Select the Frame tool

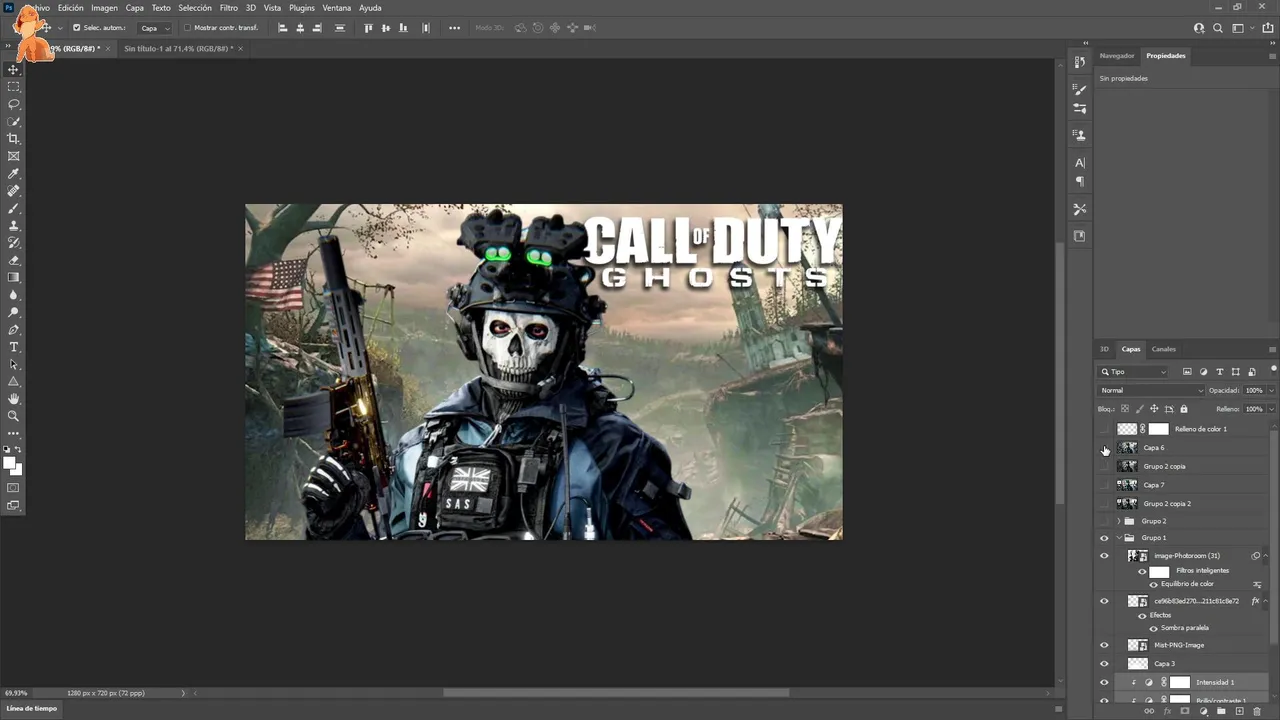pos(14,156)
